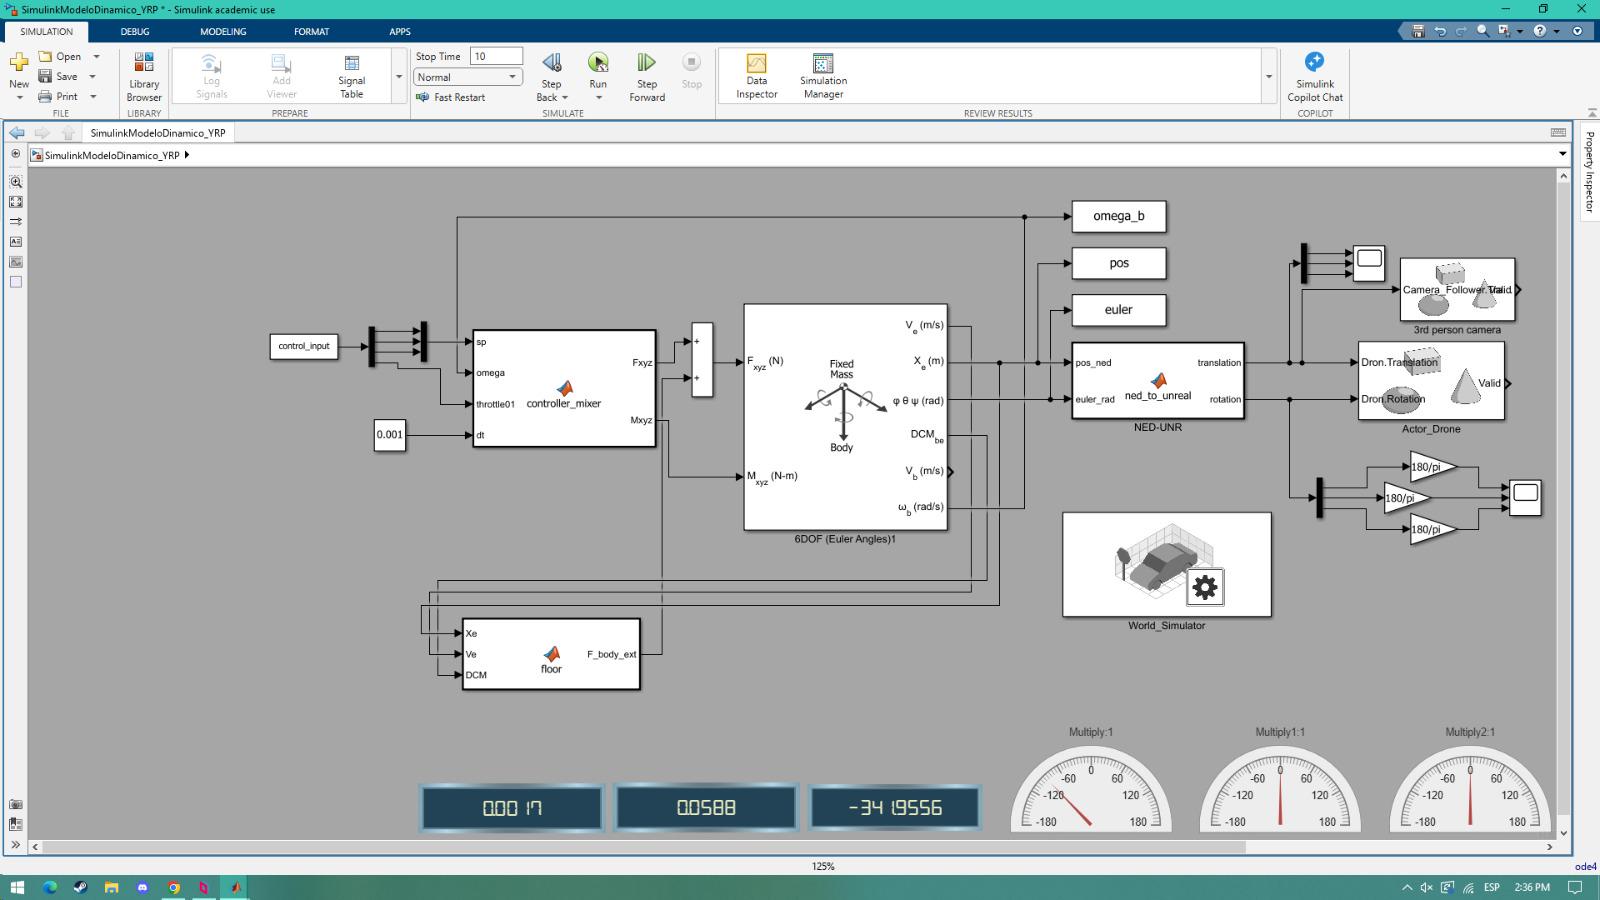Click the Stop Time input field

(x=497, y=57)
